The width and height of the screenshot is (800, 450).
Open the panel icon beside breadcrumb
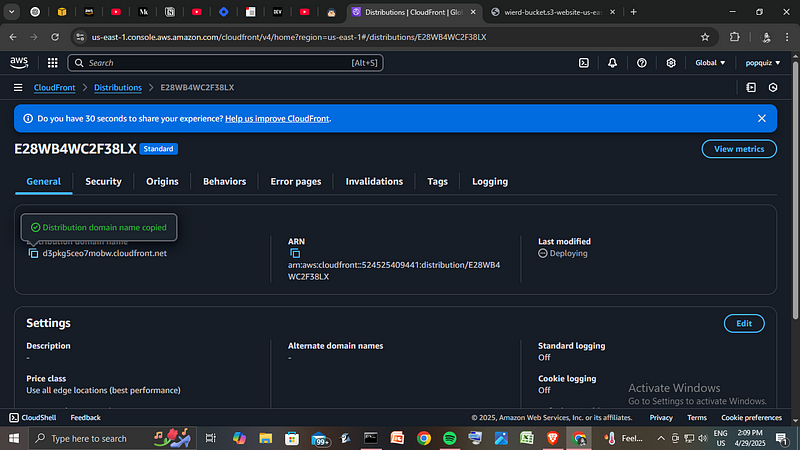[x=751, y=88]
